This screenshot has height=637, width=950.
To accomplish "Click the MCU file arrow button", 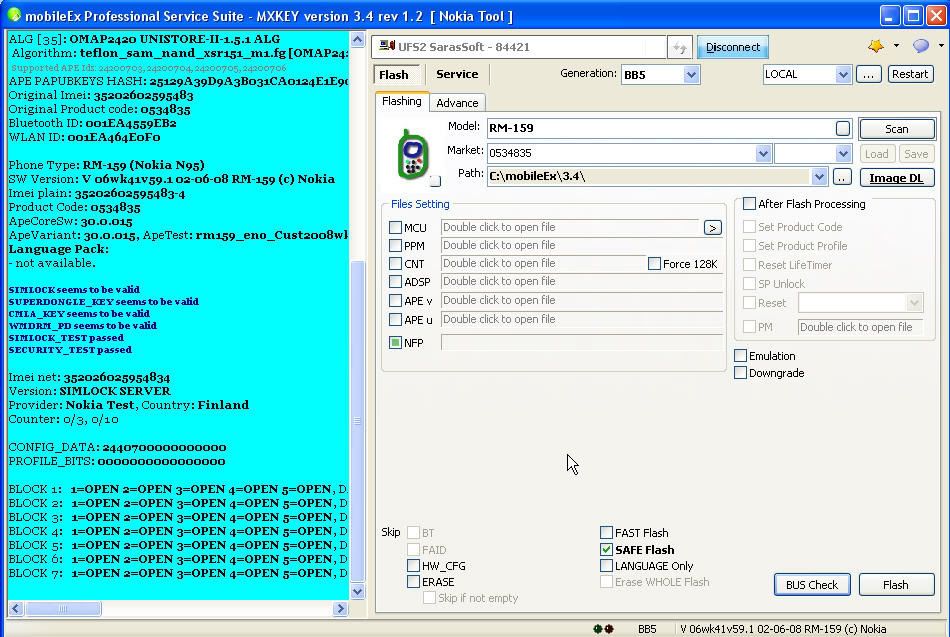I will pos(712,228).
